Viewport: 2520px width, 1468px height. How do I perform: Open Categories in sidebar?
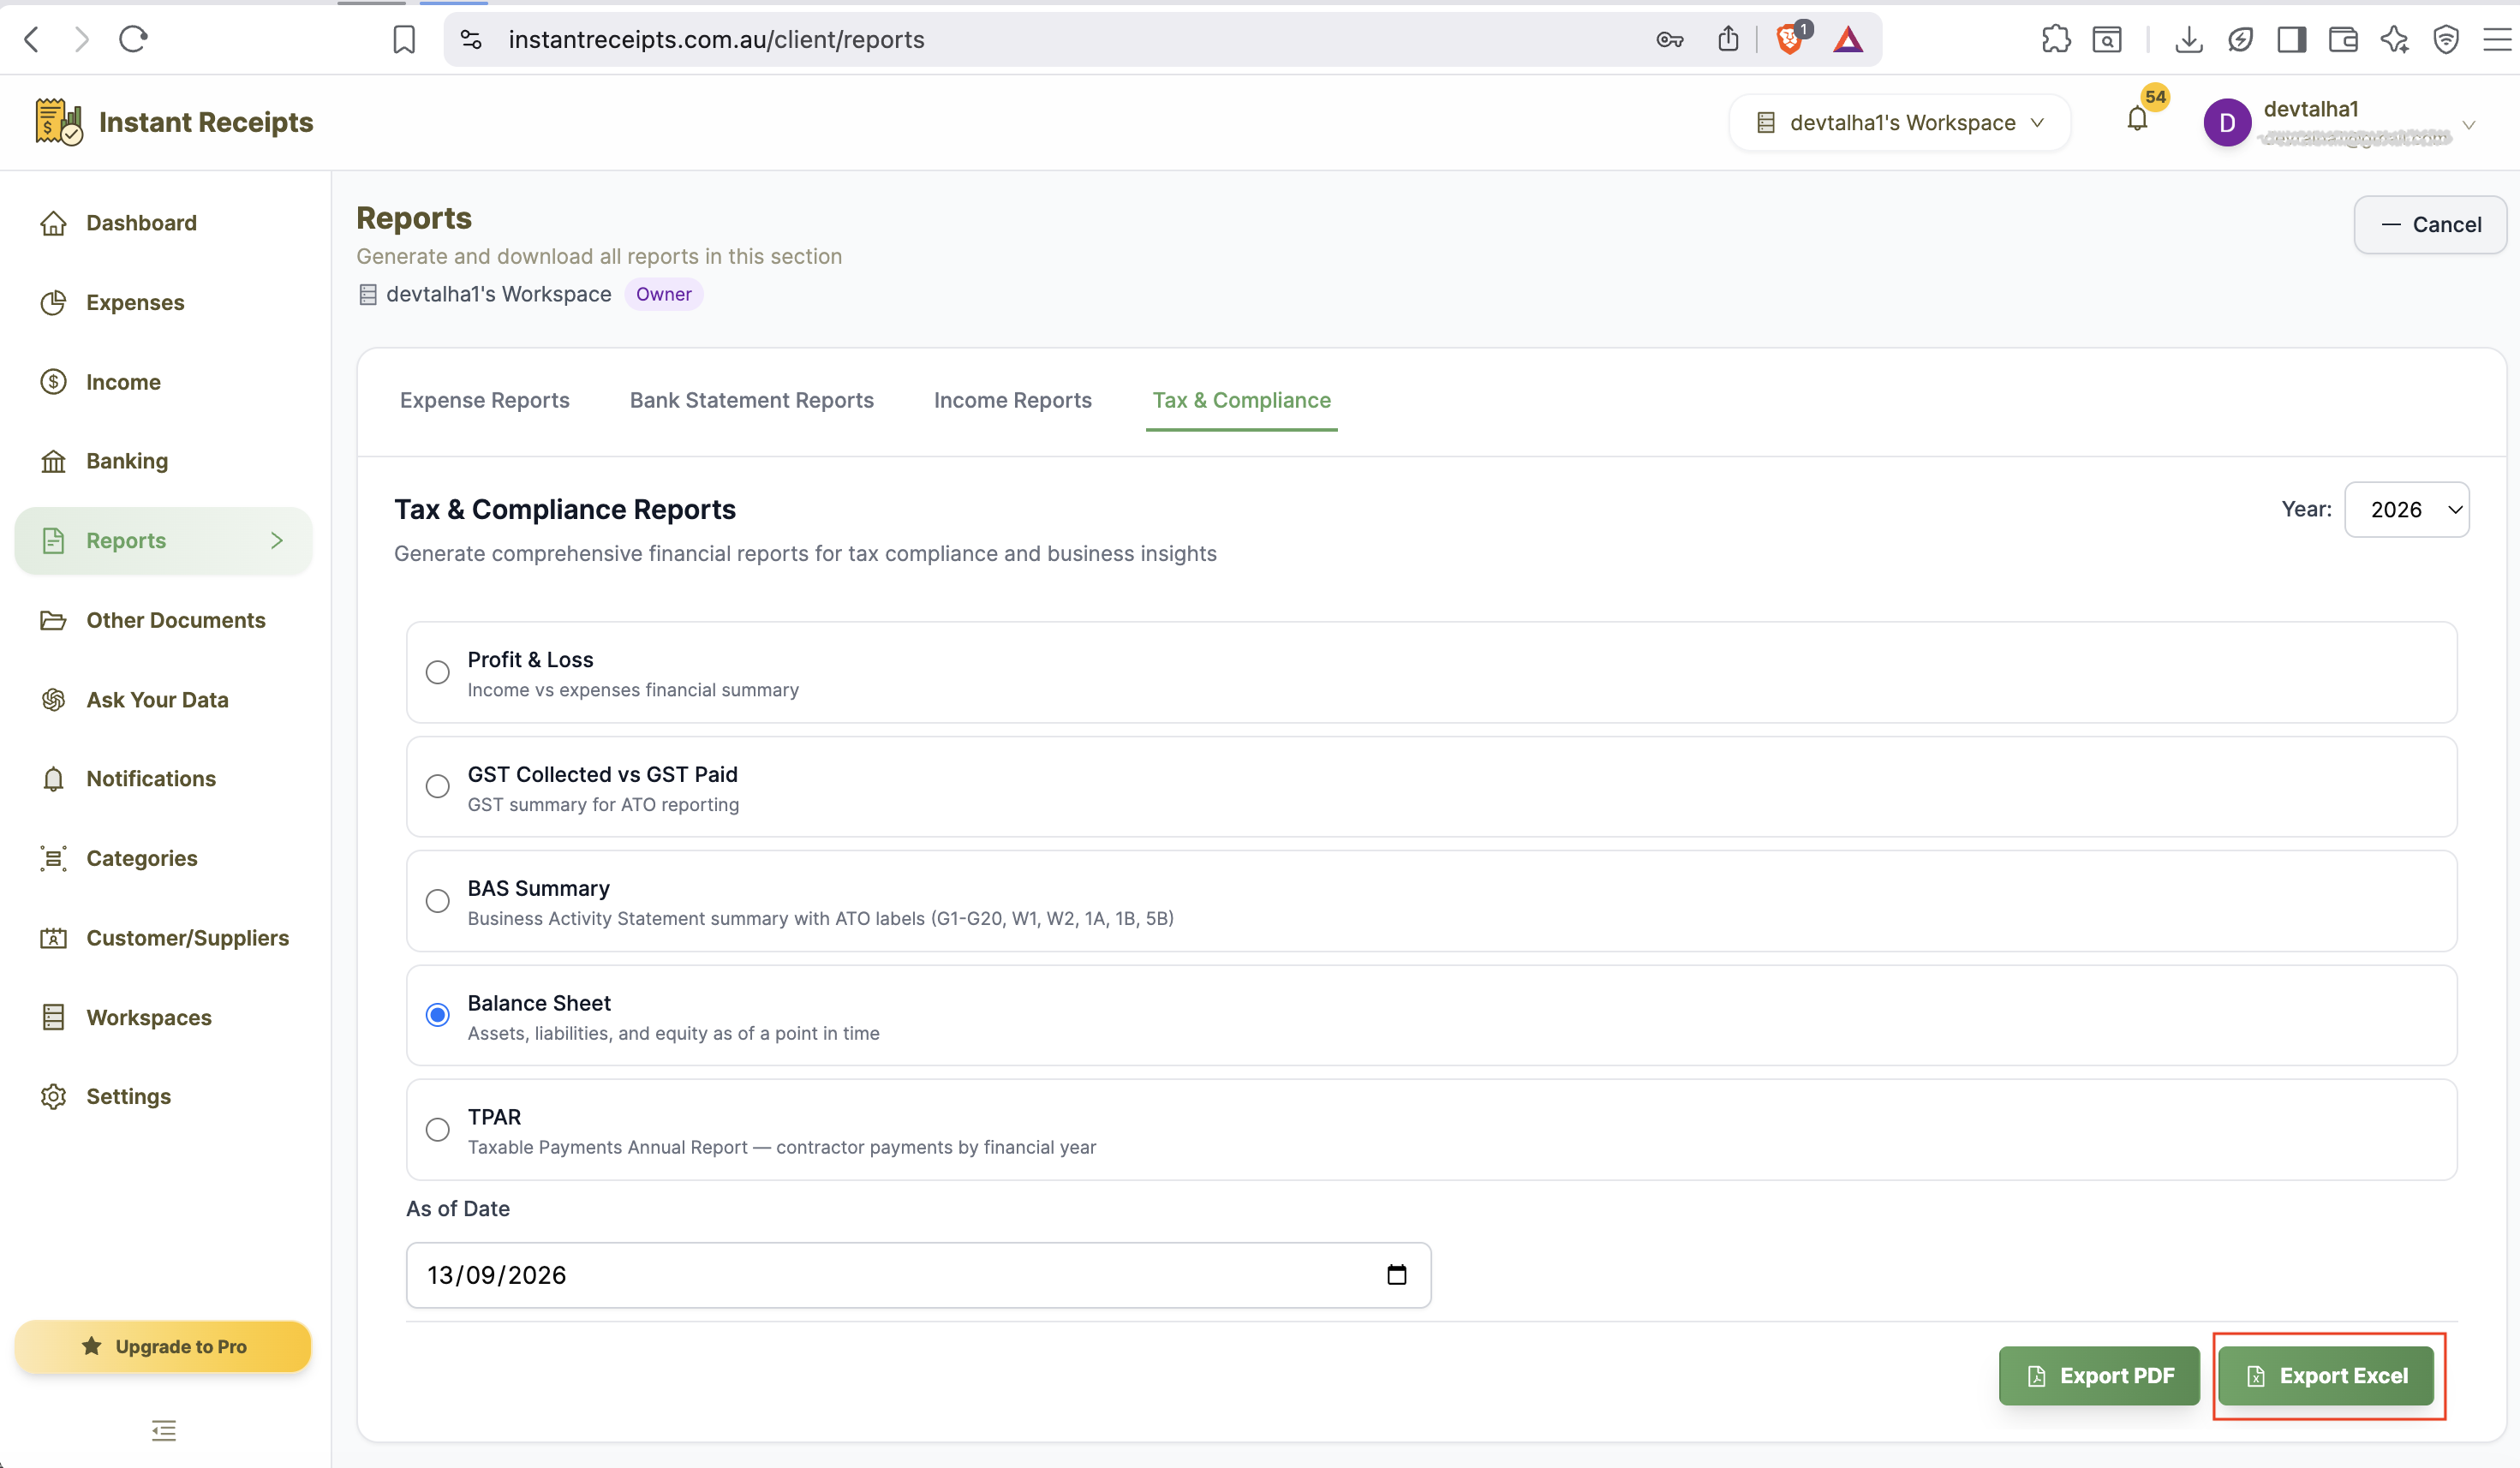[164, 858]
